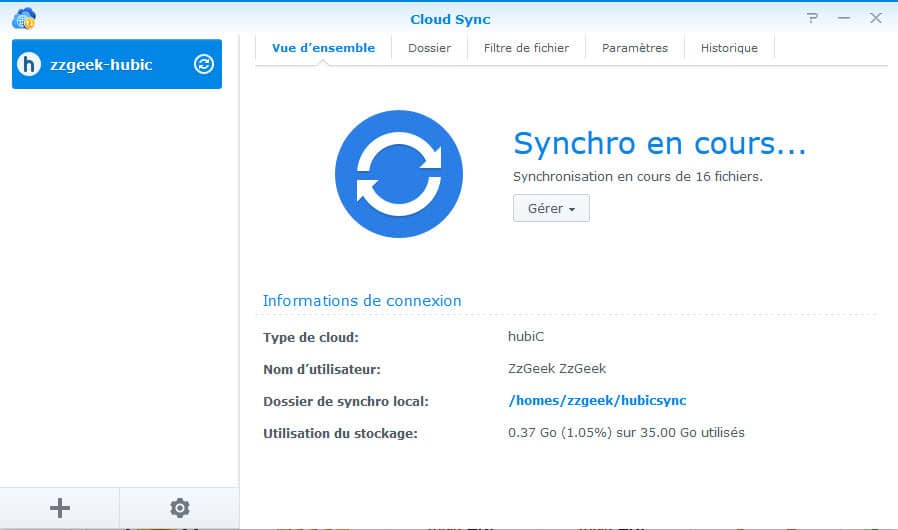This screenshot has height=530, width=898.
Task: Click the large blue sync arrows icon
Action: (399, 174)
